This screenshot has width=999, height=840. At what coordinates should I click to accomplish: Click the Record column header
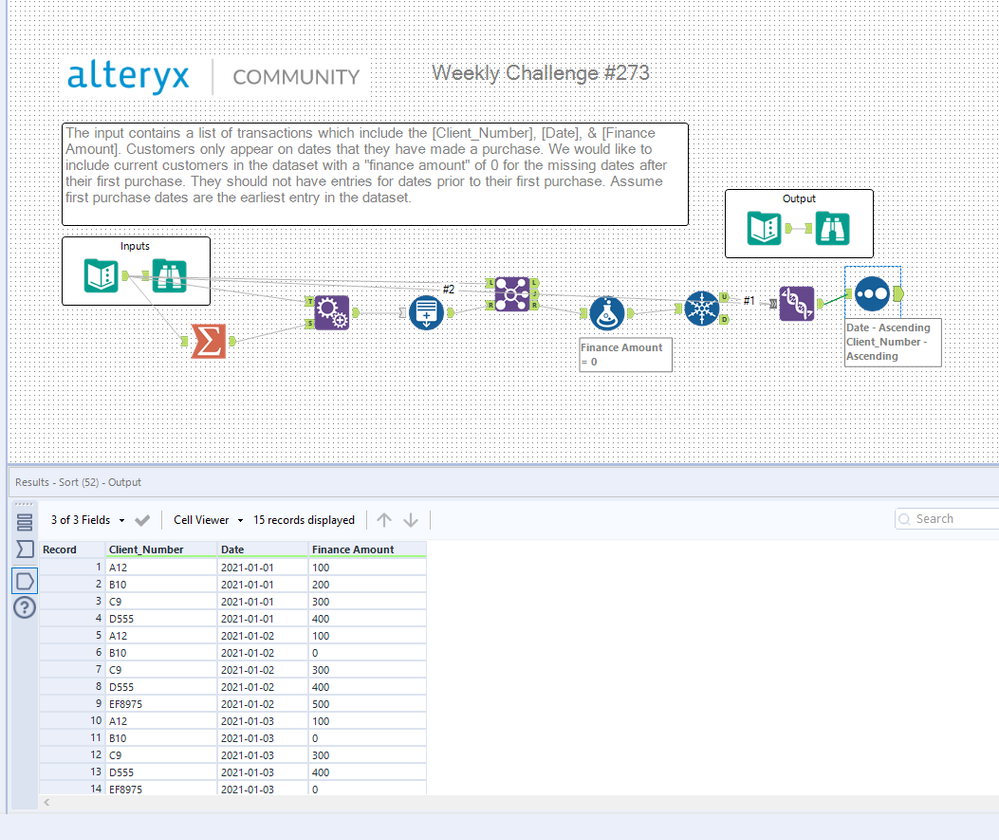(72, 549)
